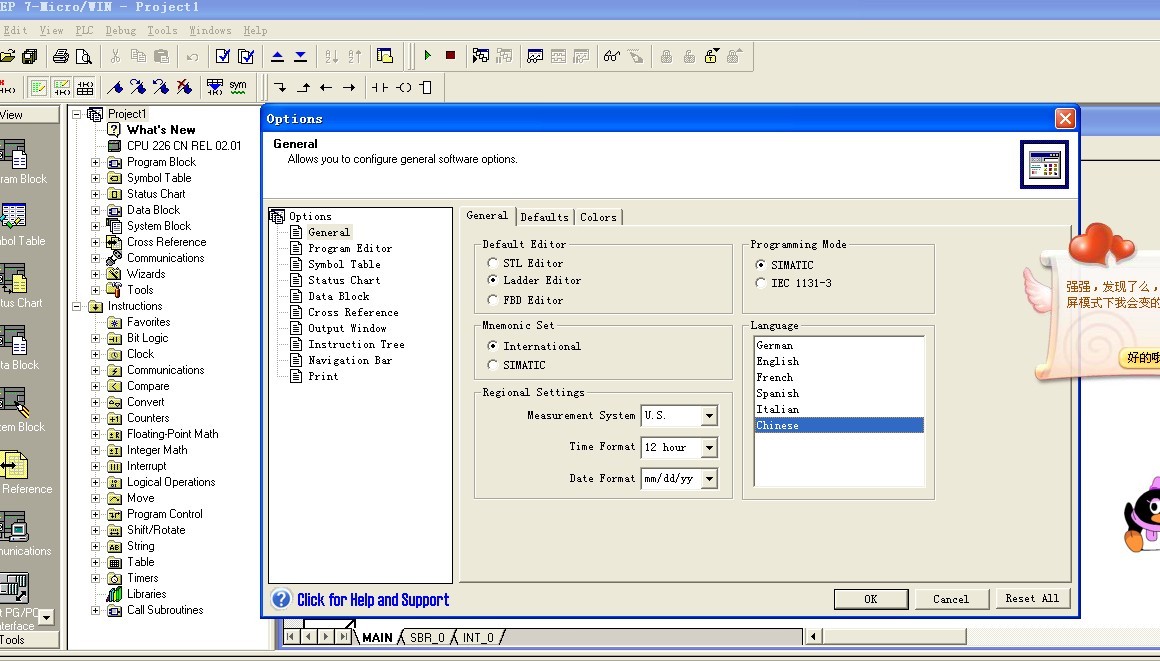Click the Upload (blue up arrow) icon
The height and width of the screenshot is (661, 1160).
pos(278,56)
